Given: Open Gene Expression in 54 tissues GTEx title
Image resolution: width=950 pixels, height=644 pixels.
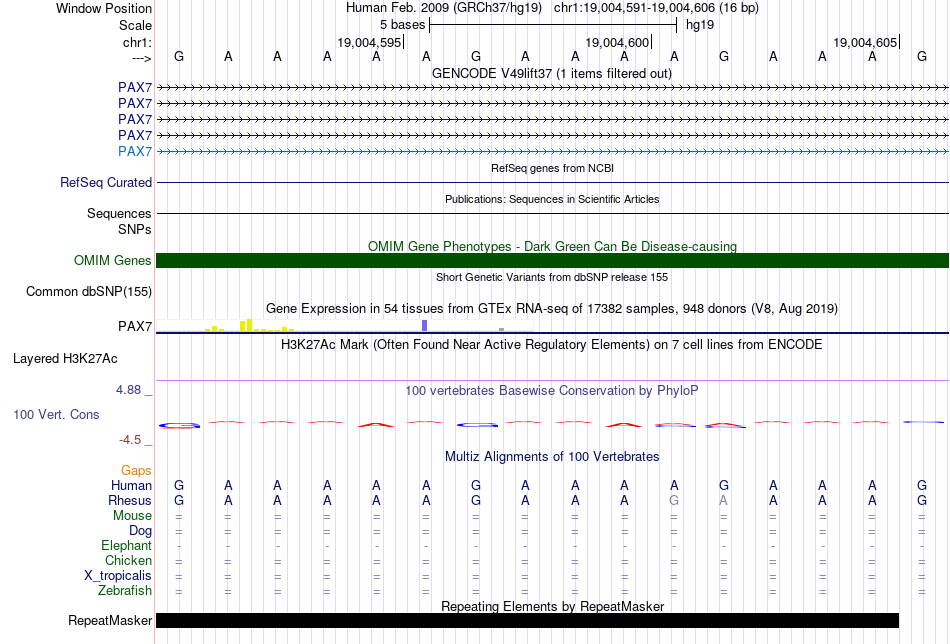Looking at the screenshot, I should click(552, 308).
